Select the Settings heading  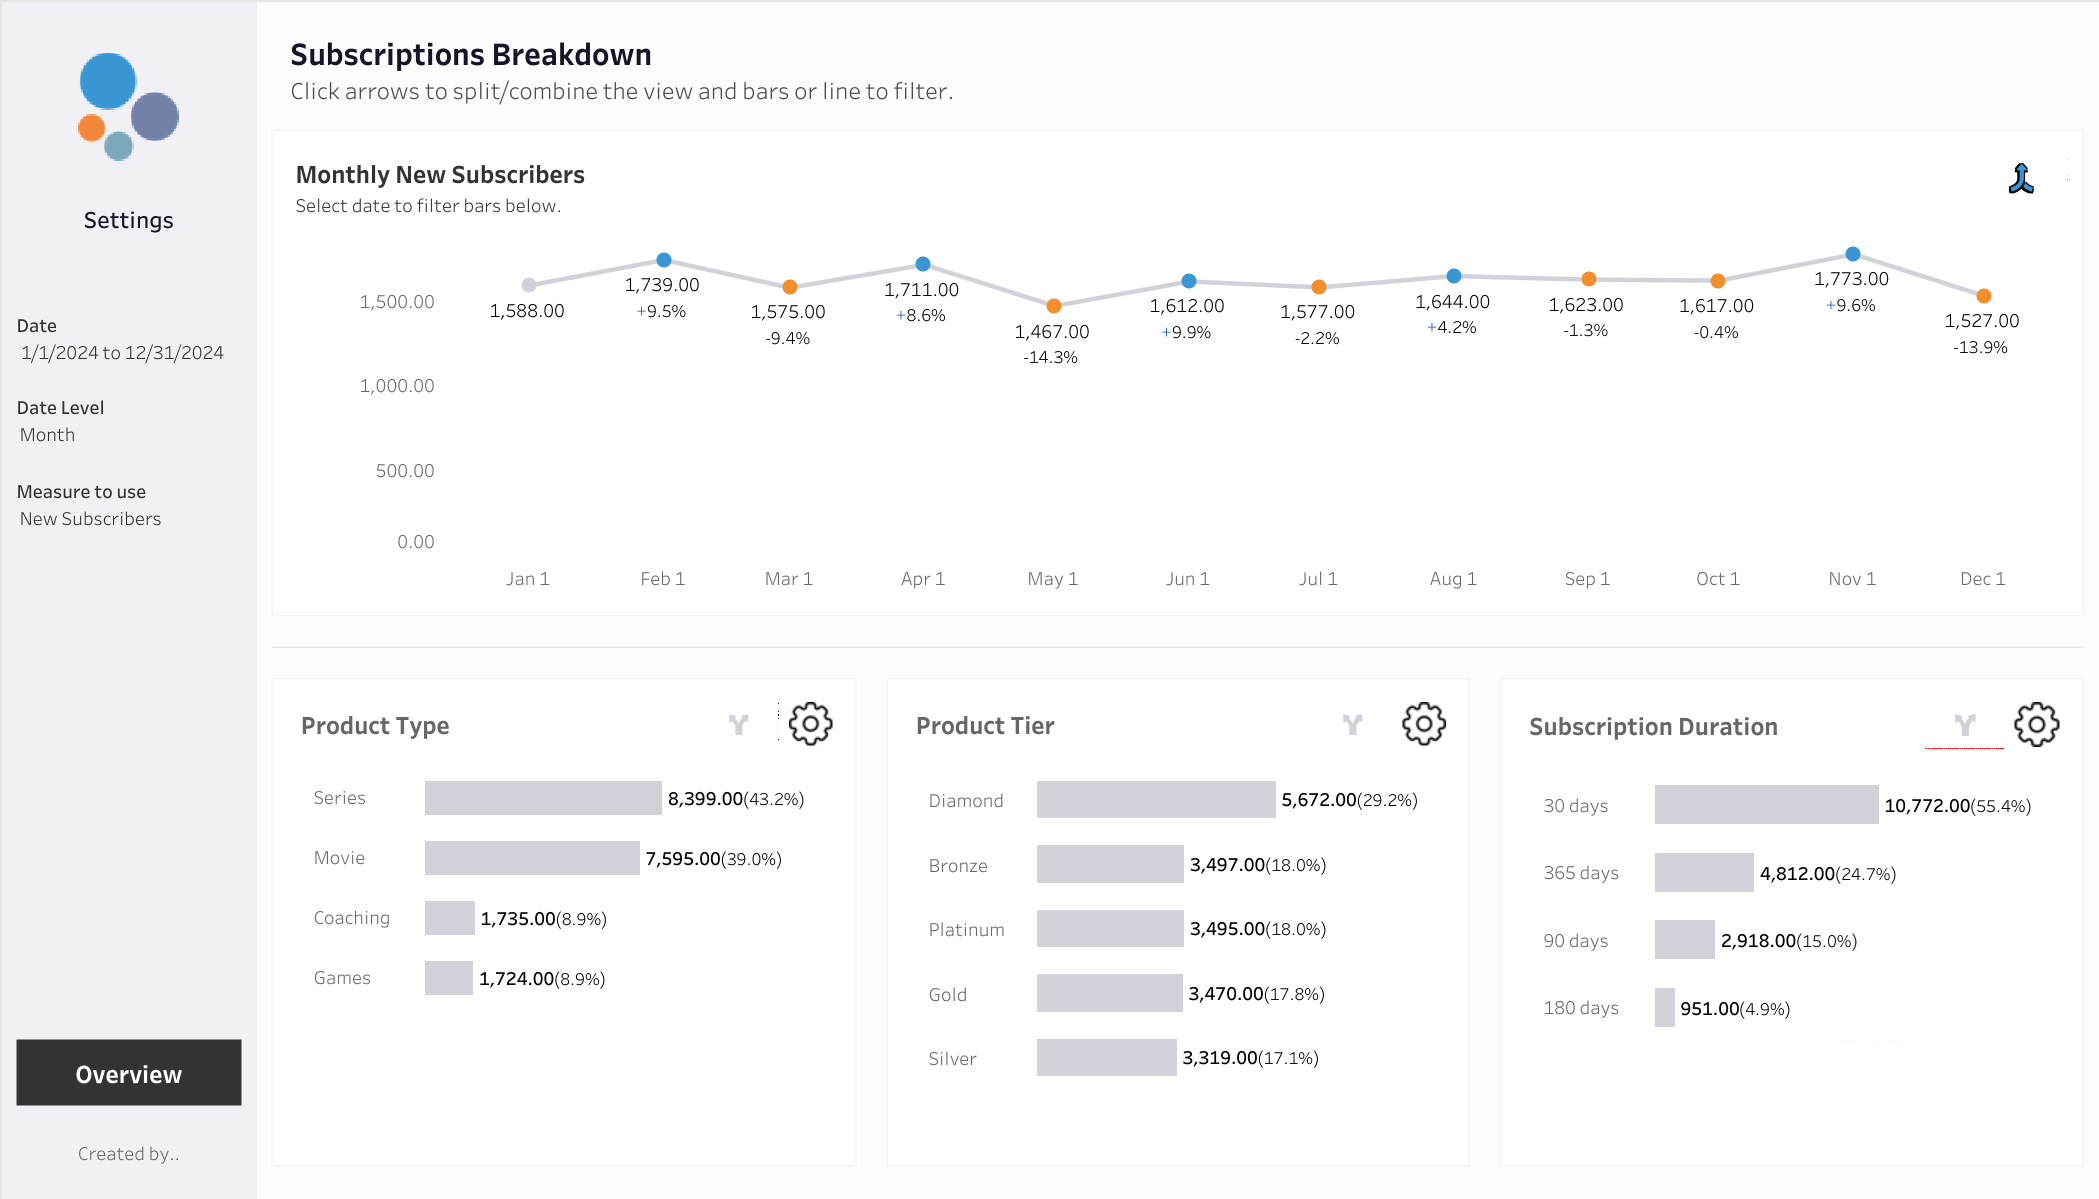point(128,220)
